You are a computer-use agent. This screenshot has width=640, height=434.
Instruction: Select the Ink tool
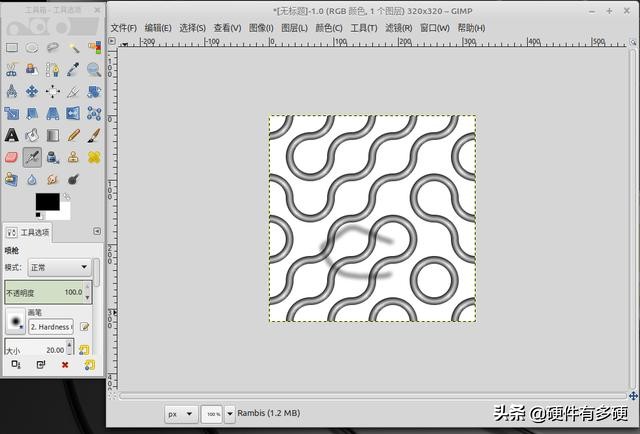pyautogui.click(x=53, y=157)
